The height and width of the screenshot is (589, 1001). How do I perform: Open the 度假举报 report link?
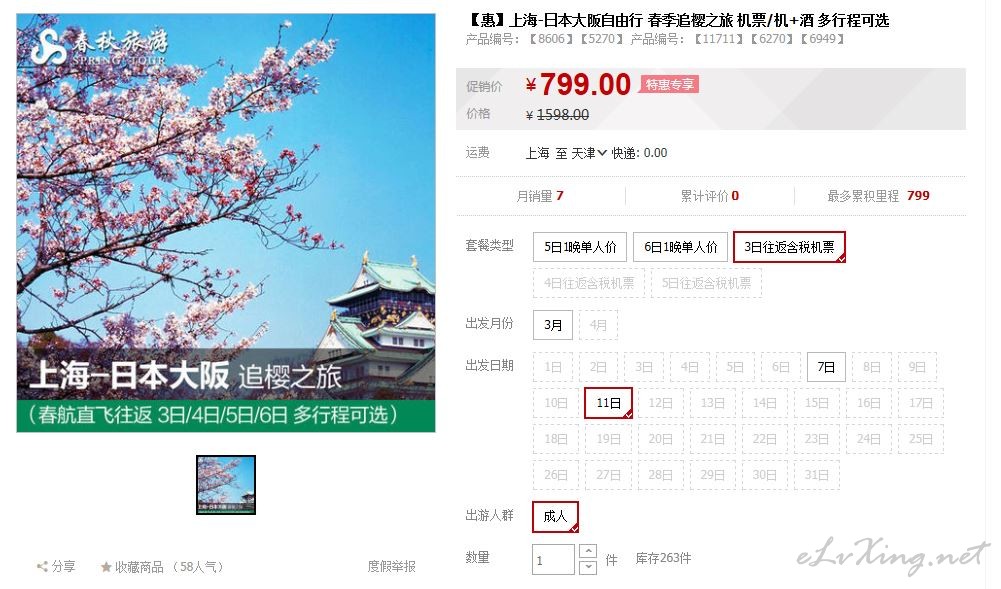[x=391, y=566]
